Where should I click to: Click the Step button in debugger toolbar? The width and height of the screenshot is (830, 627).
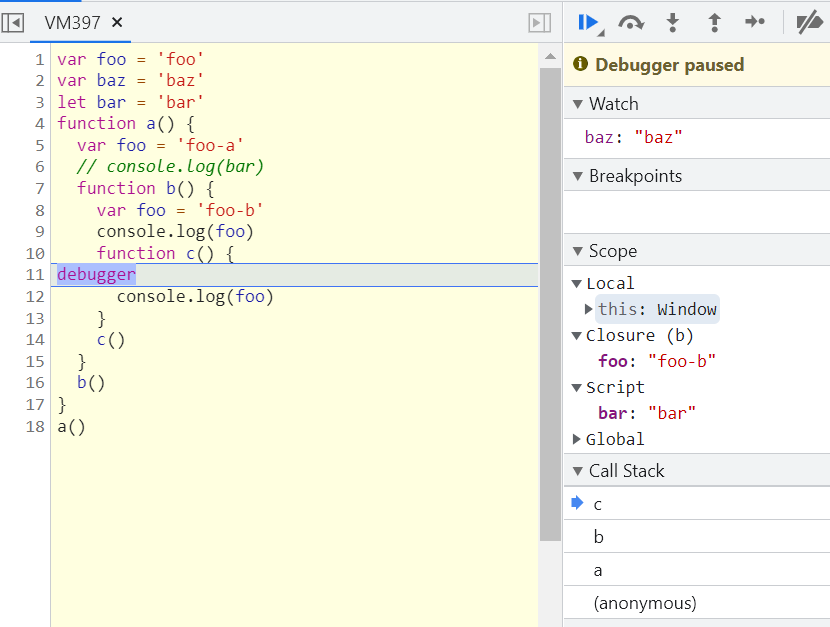click(755, 22)
